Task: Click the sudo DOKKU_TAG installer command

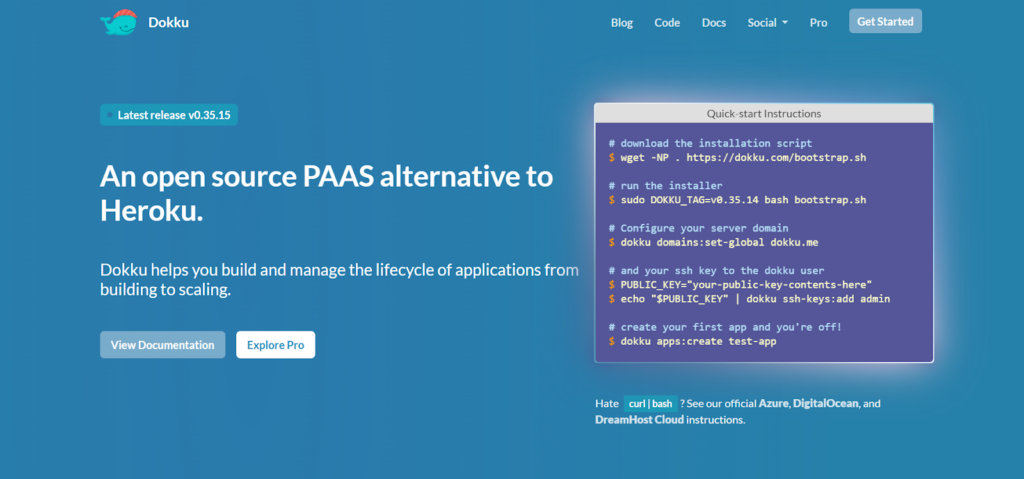Action: 737,199
